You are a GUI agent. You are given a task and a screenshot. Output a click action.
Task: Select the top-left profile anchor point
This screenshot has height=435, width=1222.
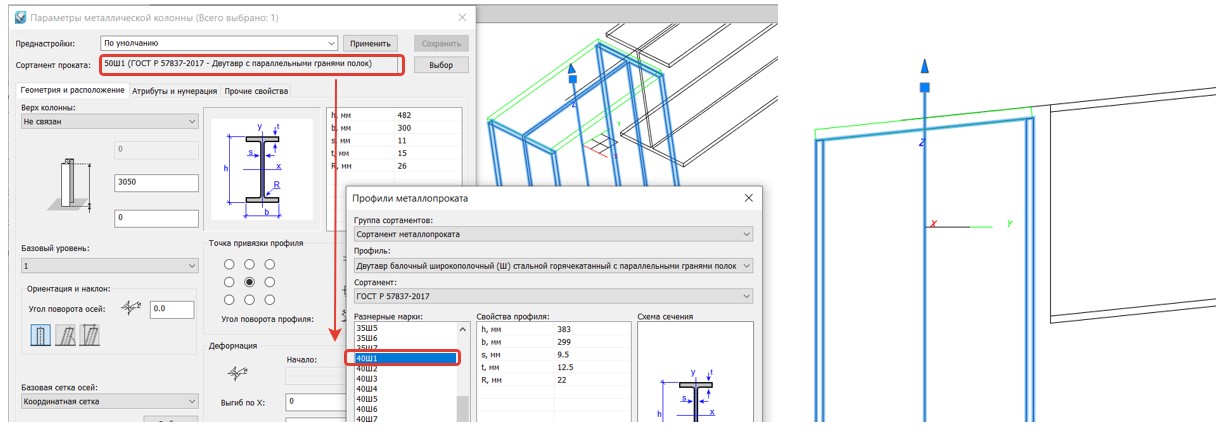230,265
